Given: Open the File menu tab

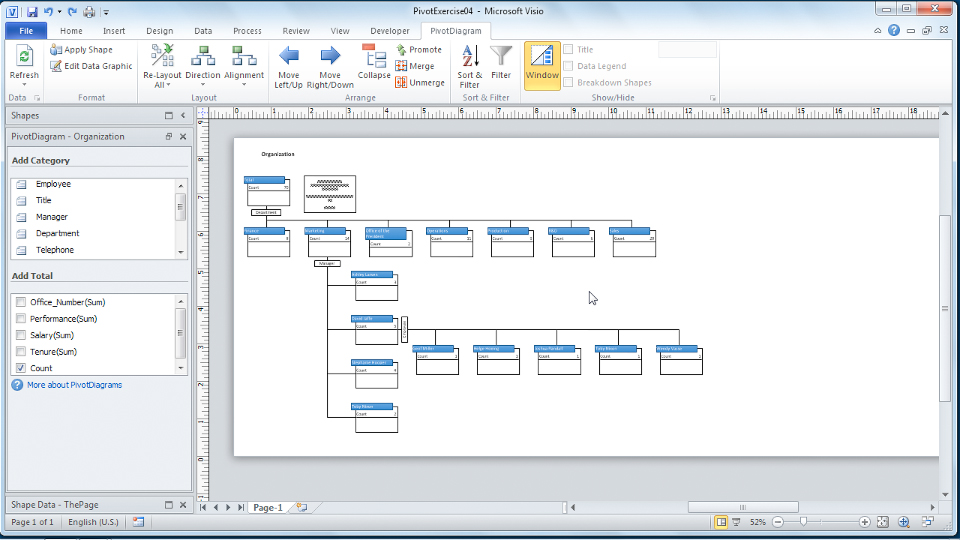Looking at the screenshot, I should pos(26,31).
